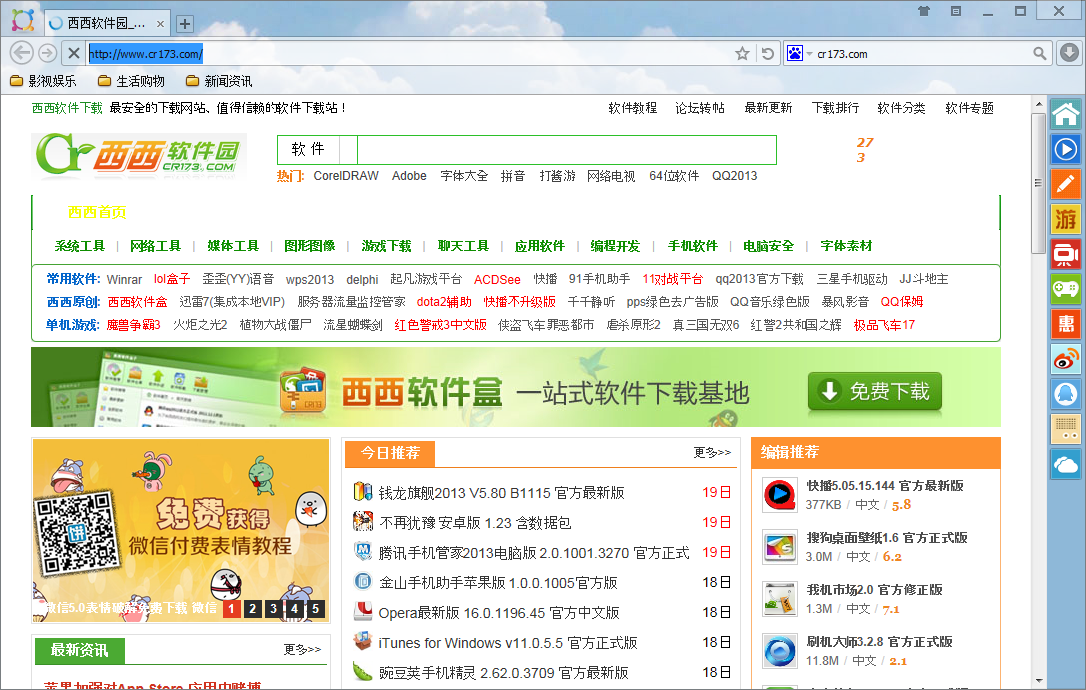The height and width of the screenshot is (690, 1086).
Task: Open the 下载排行 top menu link
Action: [x=835, y=108]
